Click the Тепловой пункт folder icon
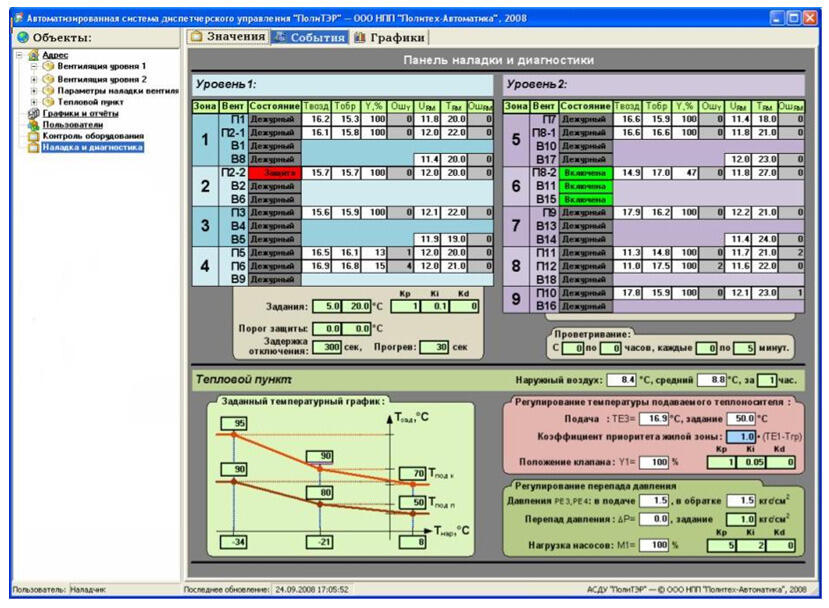The height and width of the screenshot is (608, 829). (49, 102)
